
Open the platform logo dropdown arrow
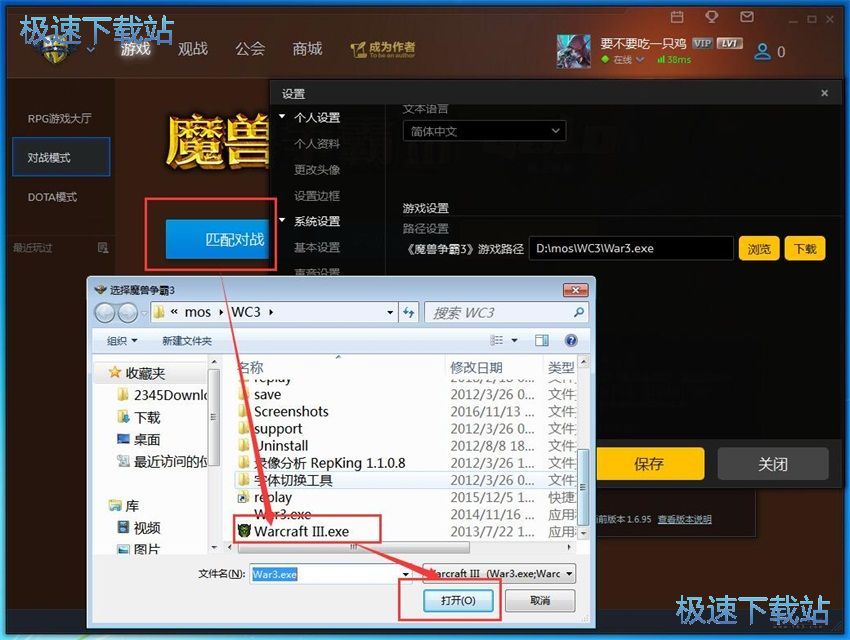[x=92, y=50]
